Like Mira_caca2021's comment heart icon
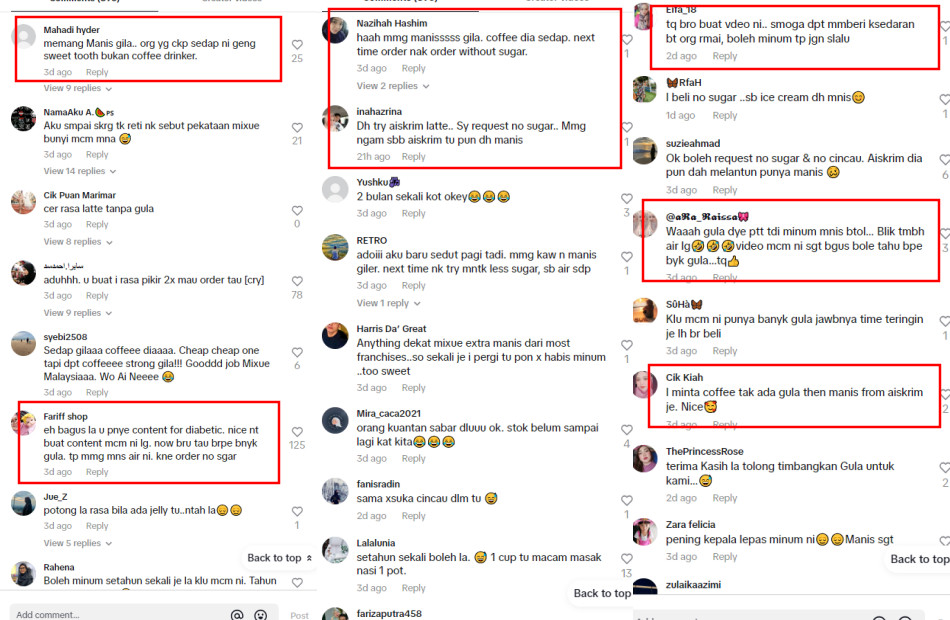 coord(626,430)
